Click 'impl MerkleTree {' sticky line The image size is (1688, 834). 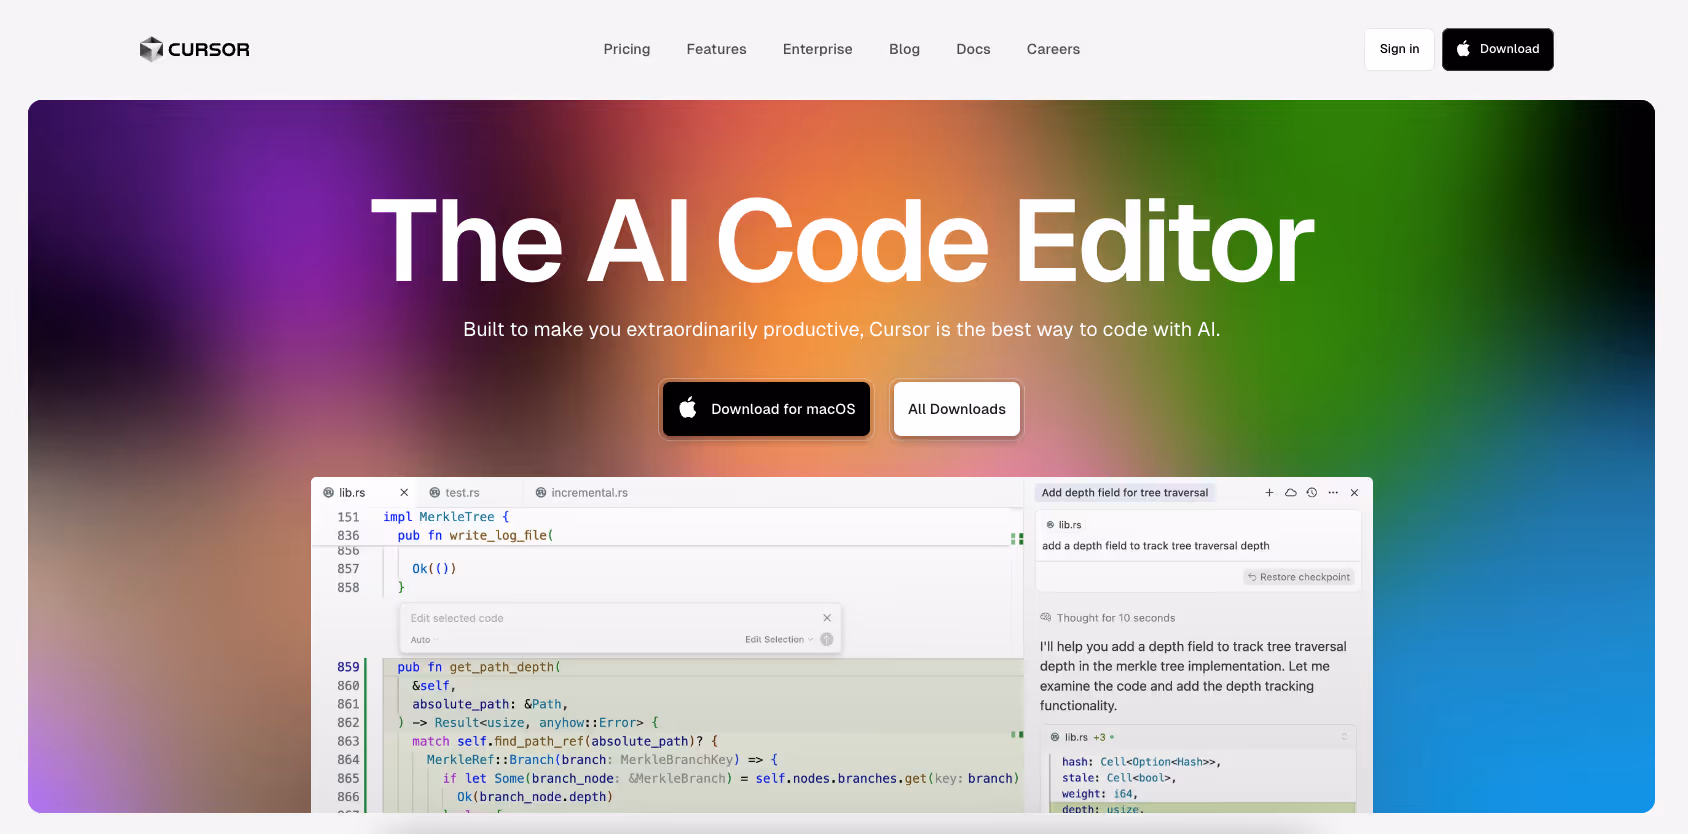click(x=446, y=517)
